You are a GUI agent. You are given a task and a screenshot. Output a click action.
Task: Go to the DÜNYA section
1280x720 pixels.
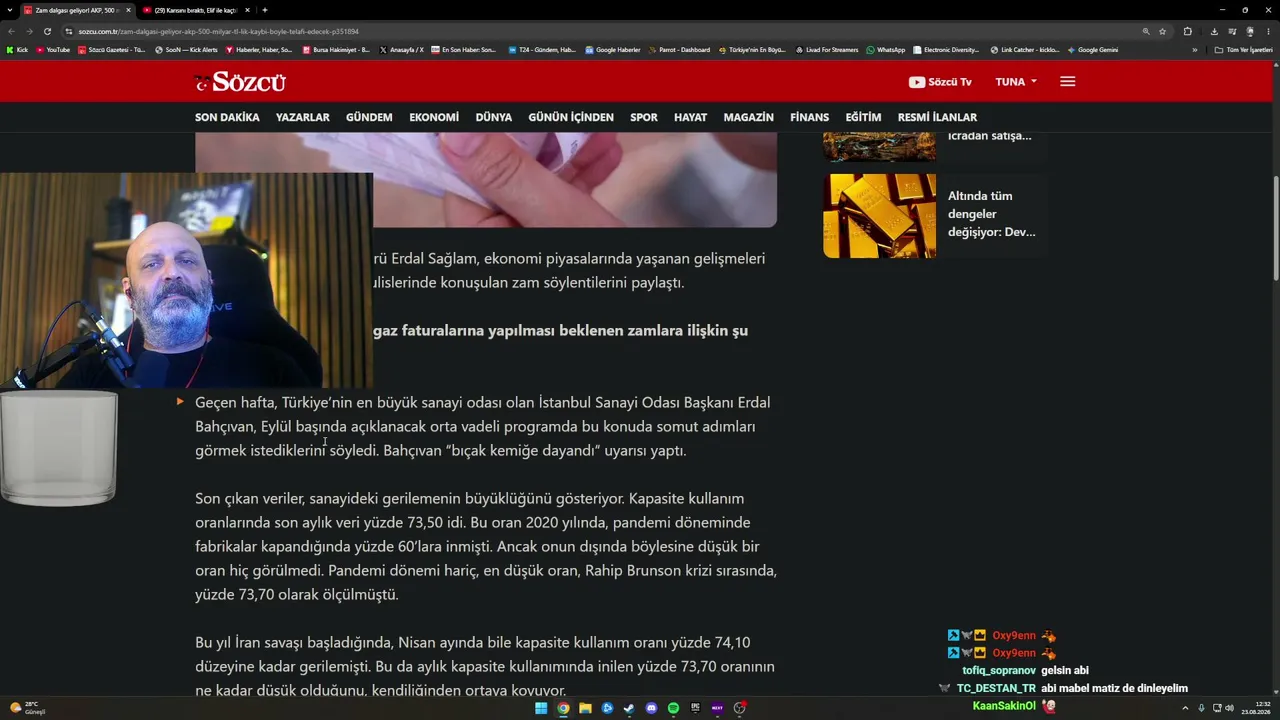493,117
